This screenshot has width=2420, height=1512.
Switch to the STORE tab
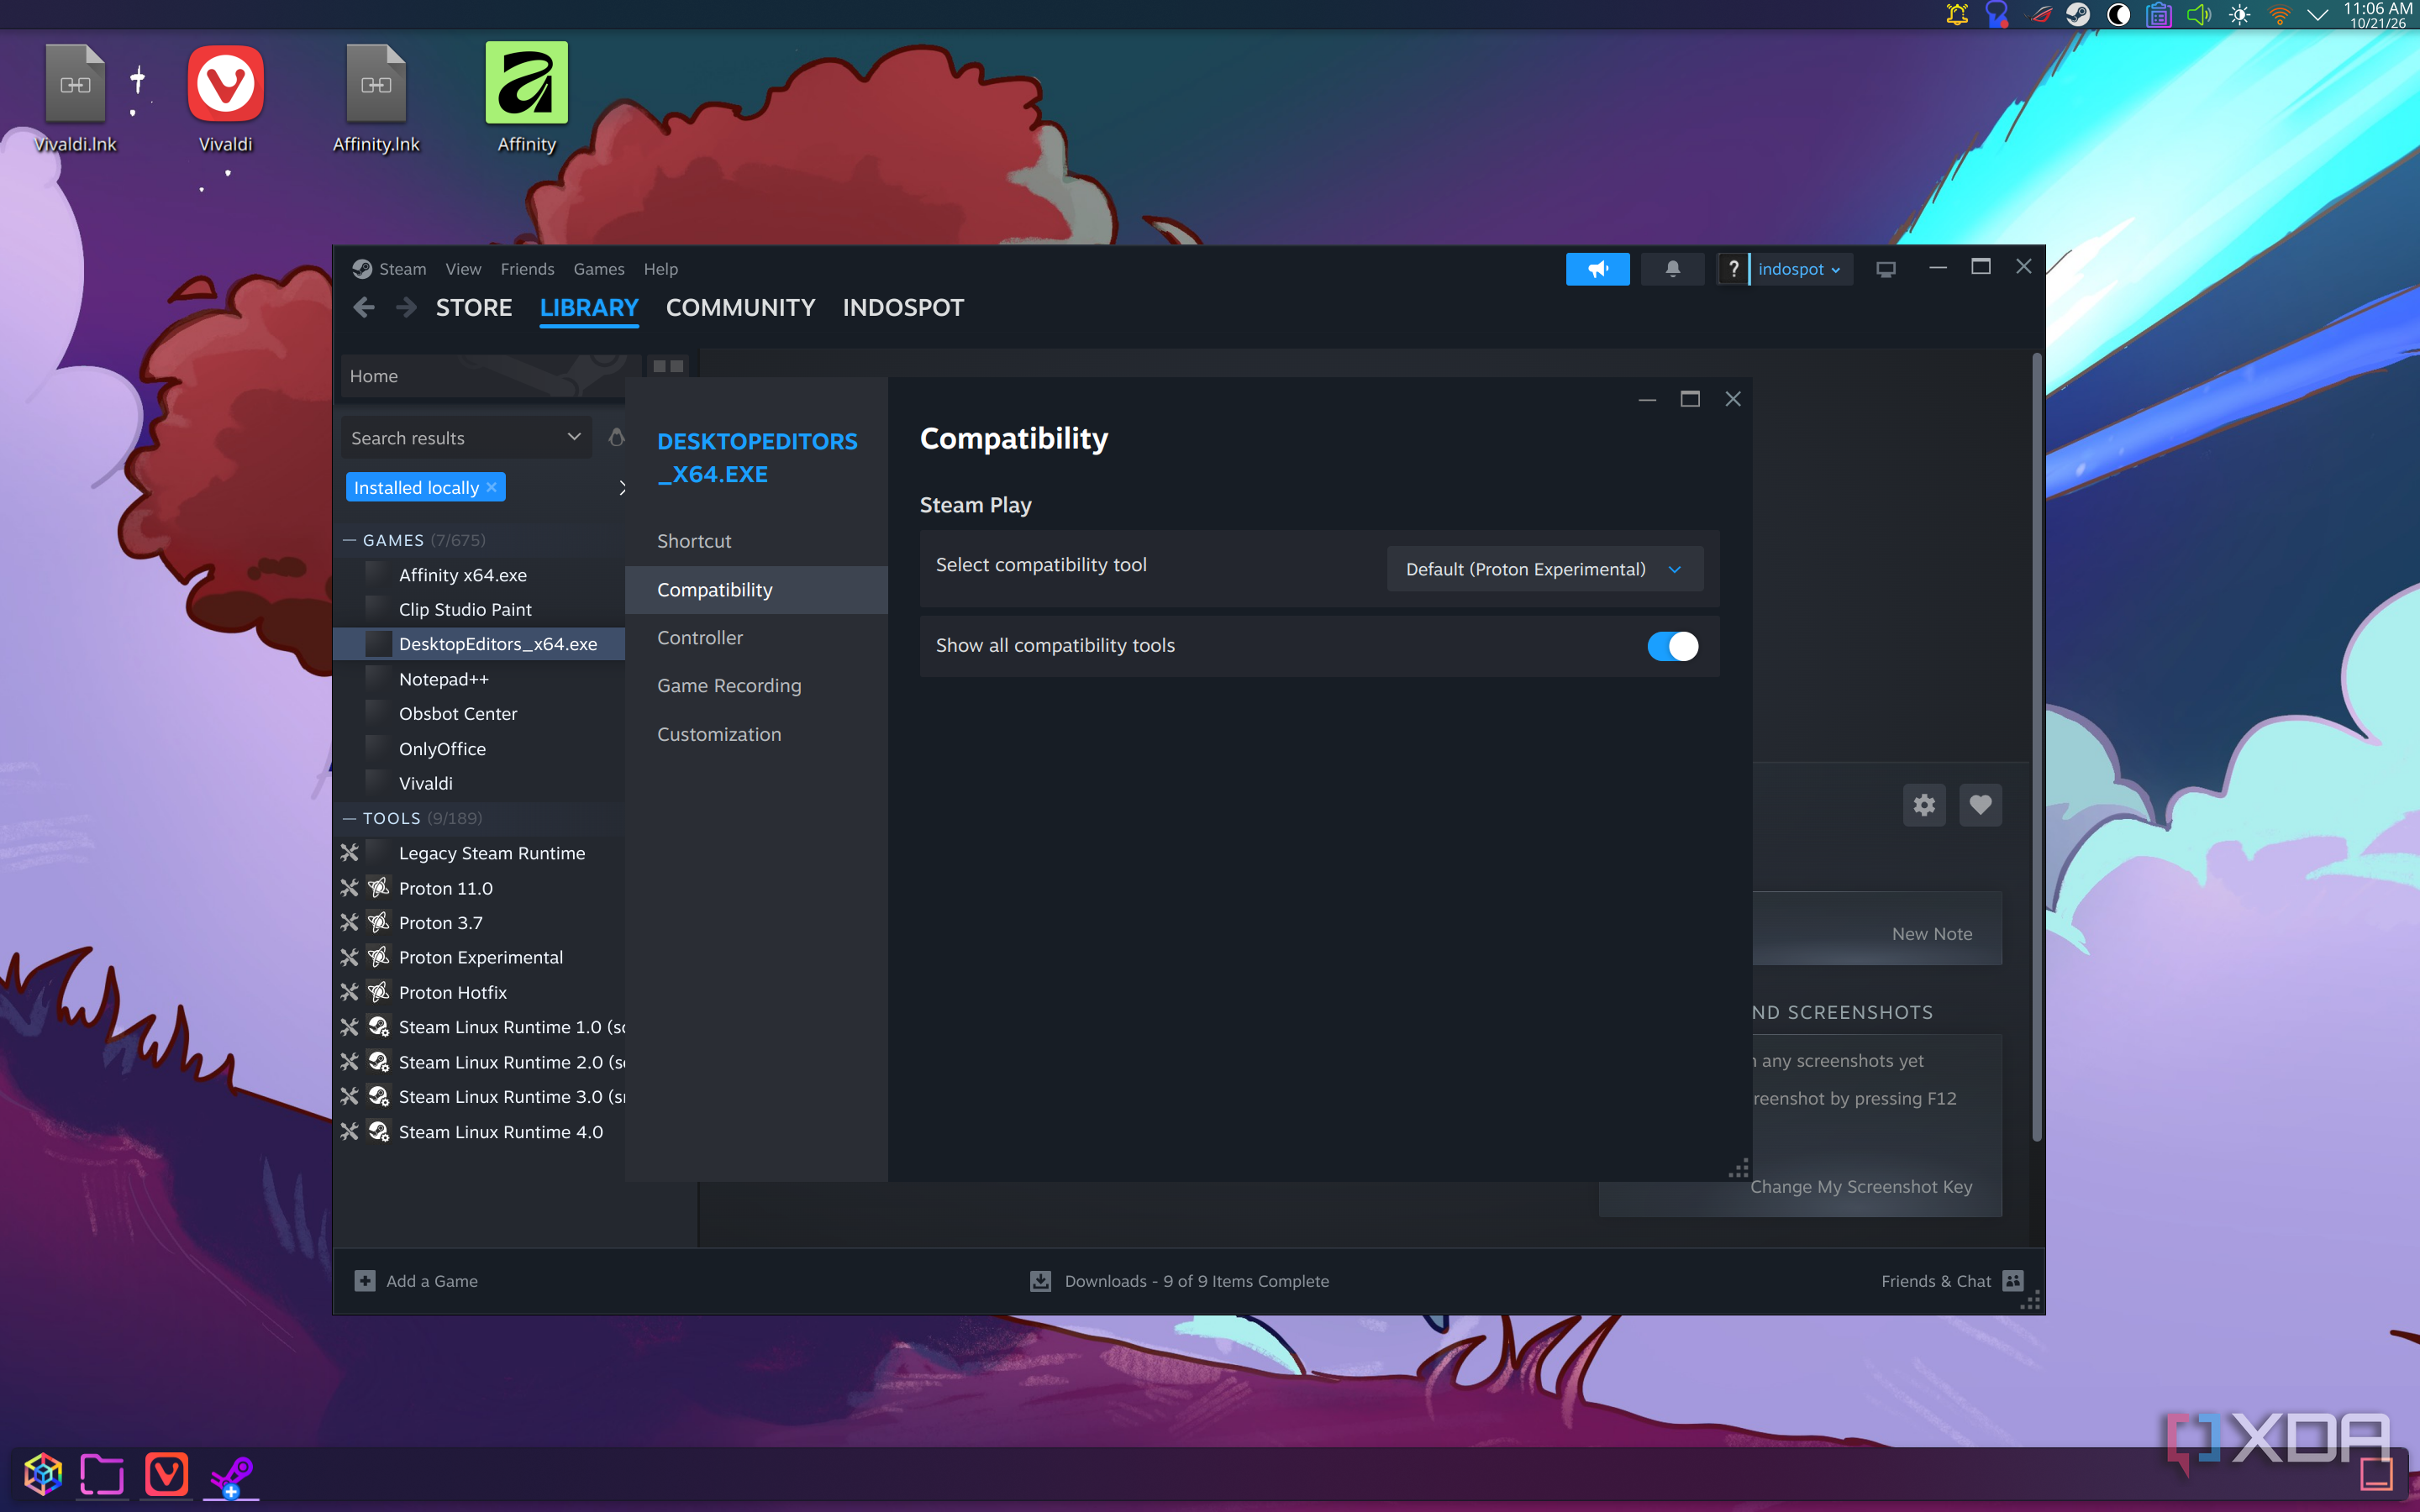[474, 307]
